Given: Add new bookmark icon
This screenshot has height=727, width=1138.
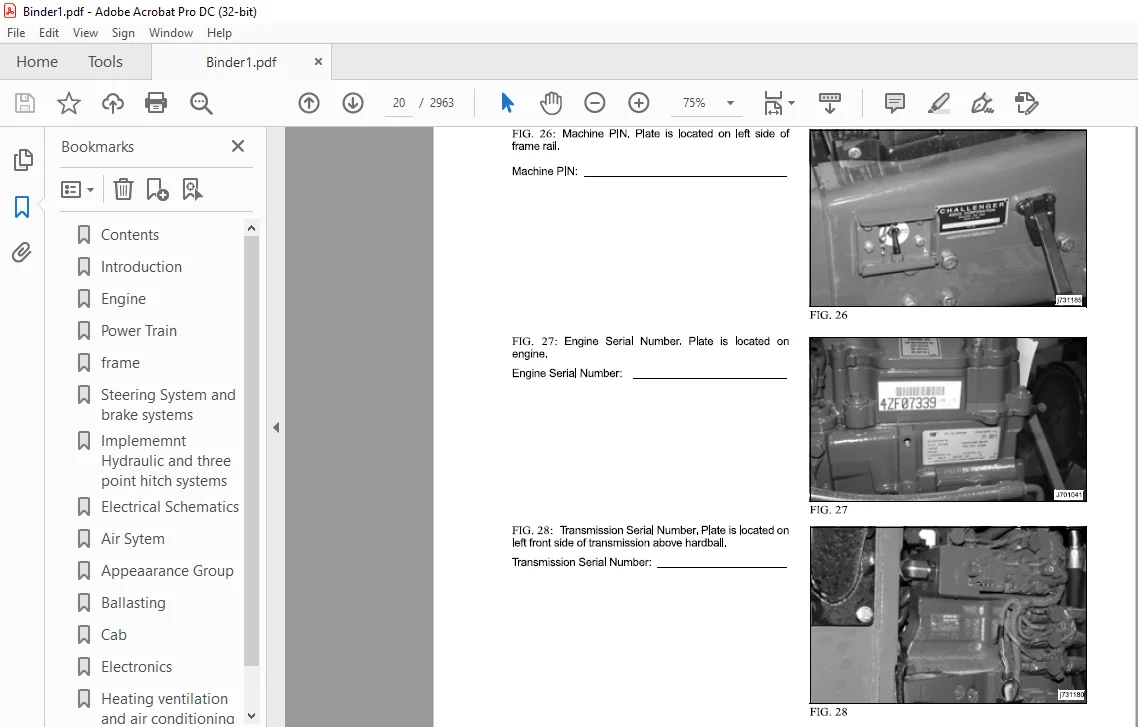Looking at the screenshot, I should coord(157,189).
